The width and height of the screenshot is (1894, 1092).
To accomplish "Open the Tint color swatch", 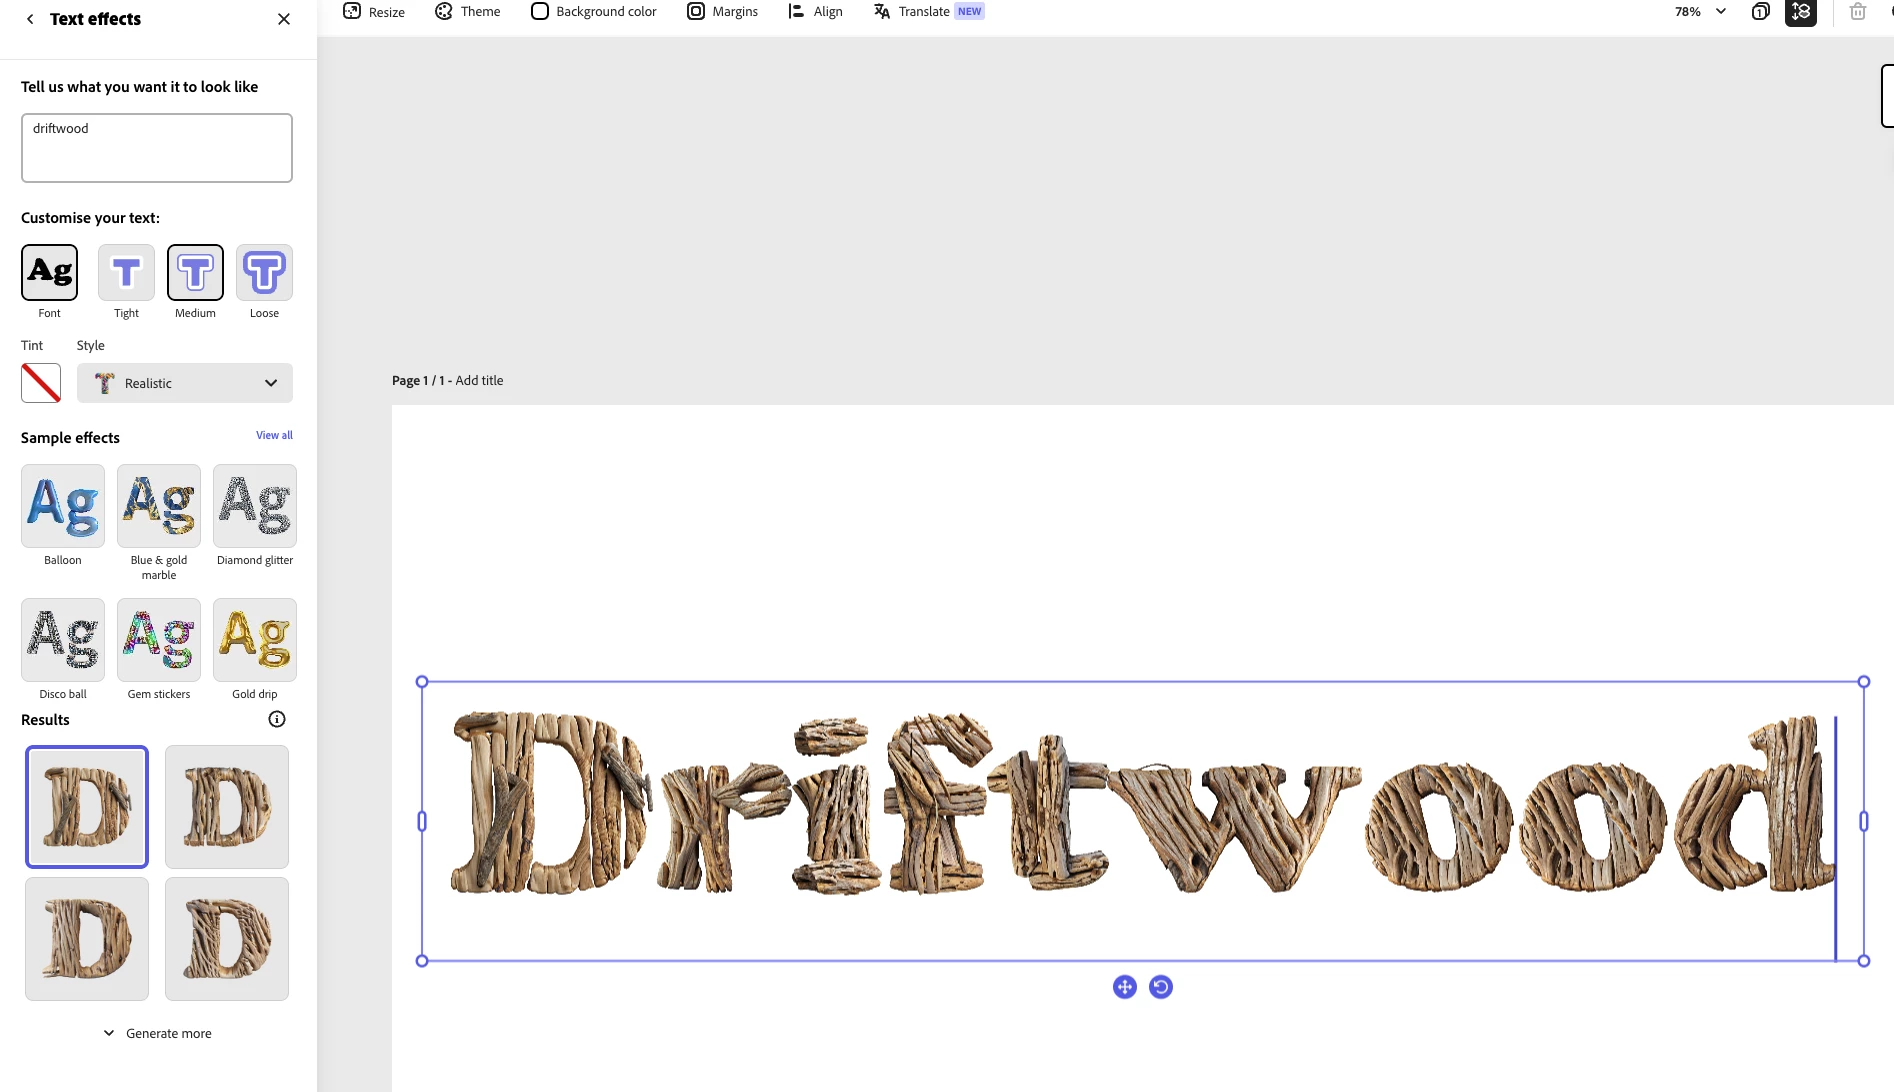I will coord(41,383).
